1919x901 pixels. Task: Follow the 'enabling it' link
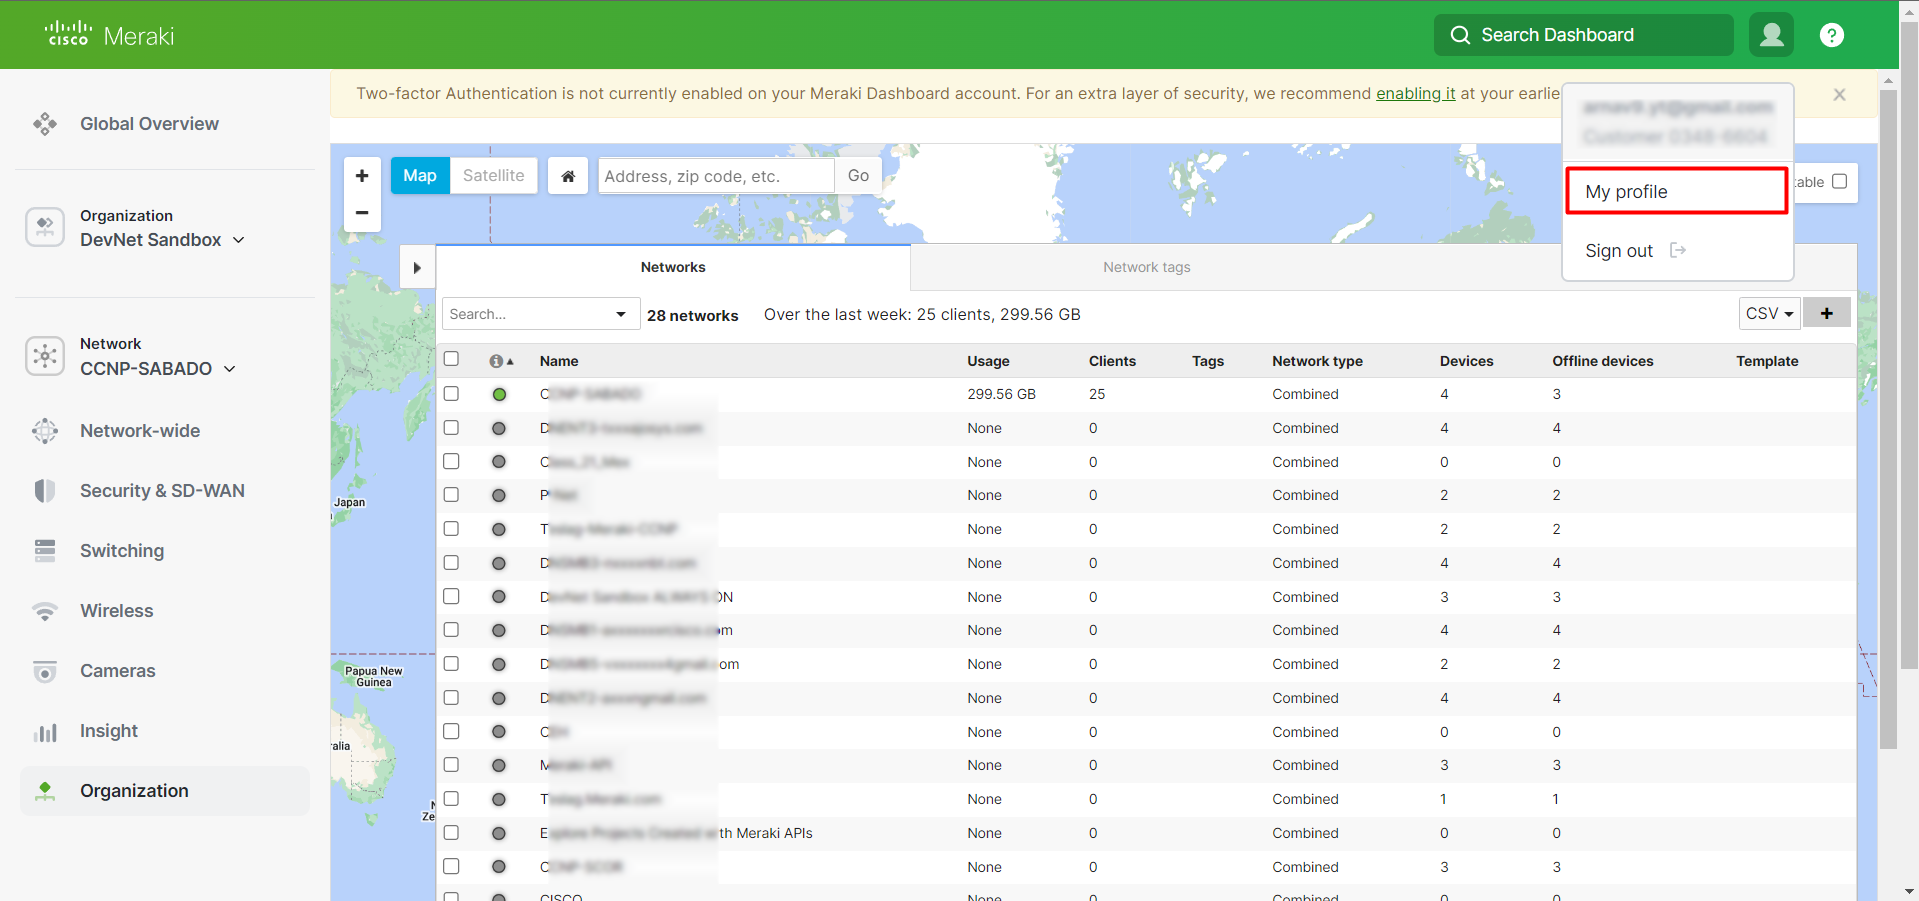[x=1415, y=93]
